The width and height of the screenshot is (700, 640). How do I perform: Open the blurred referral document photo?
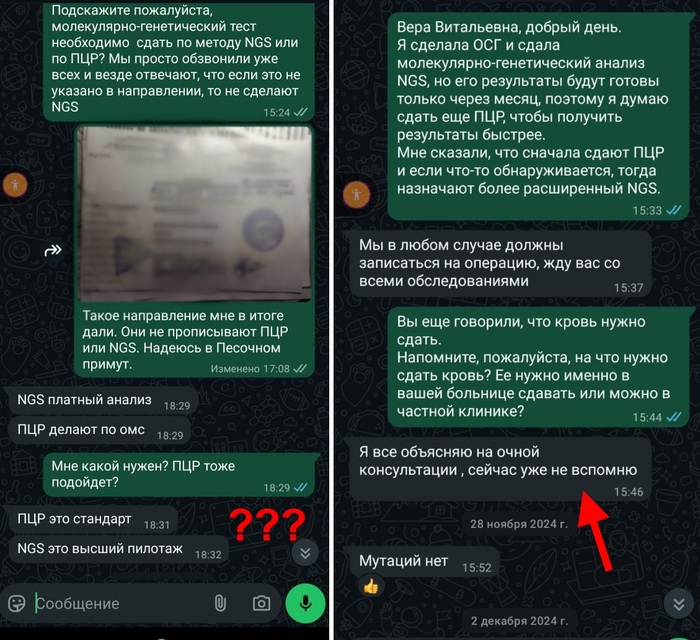click(x=194, y=213)
